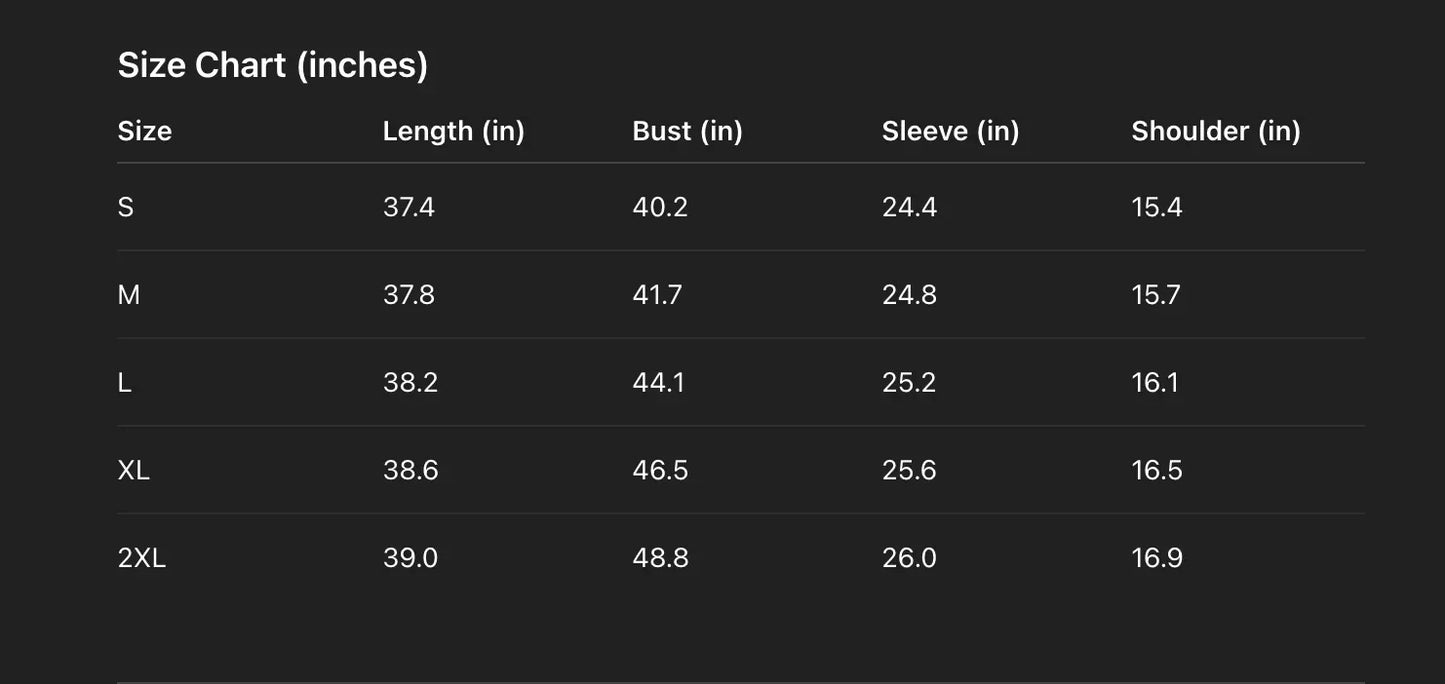Select the M bust value 41.7
This screenshot has width=1445, height=684.
[657, 295]
